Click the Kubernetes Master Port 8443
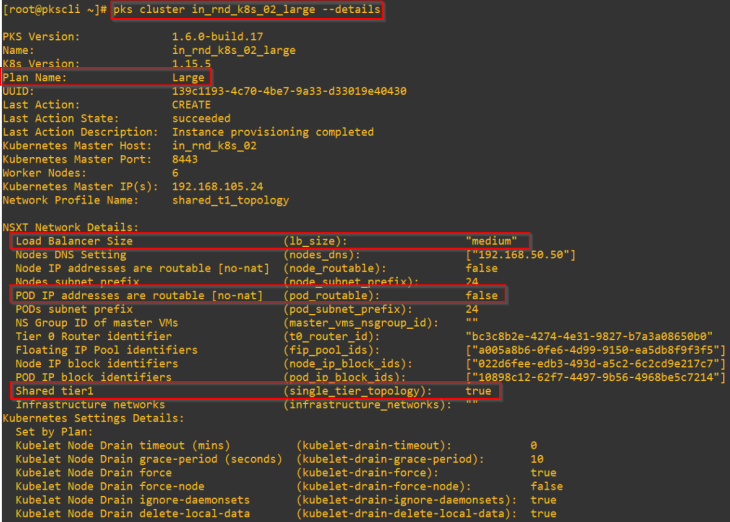This screenshot has width=730, height=522. (185, 159)
